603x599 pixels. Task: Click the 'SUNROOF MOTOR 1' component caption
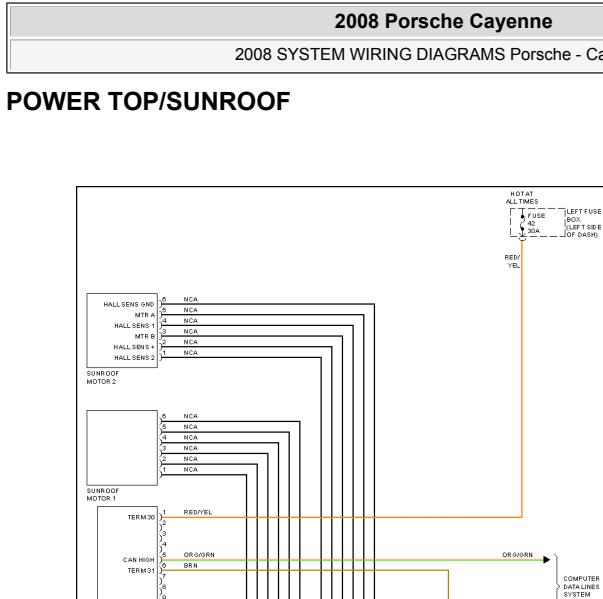103,494
